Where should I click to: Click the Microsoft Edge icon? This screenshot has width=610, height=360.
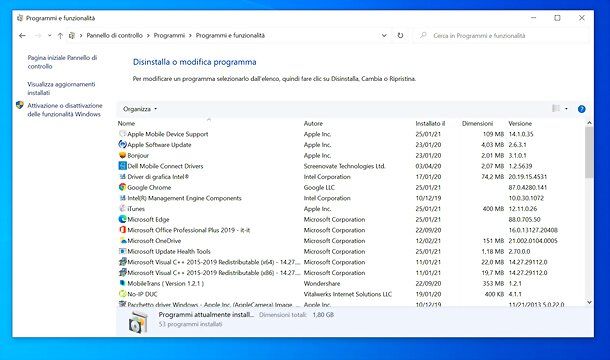(123, 220)
